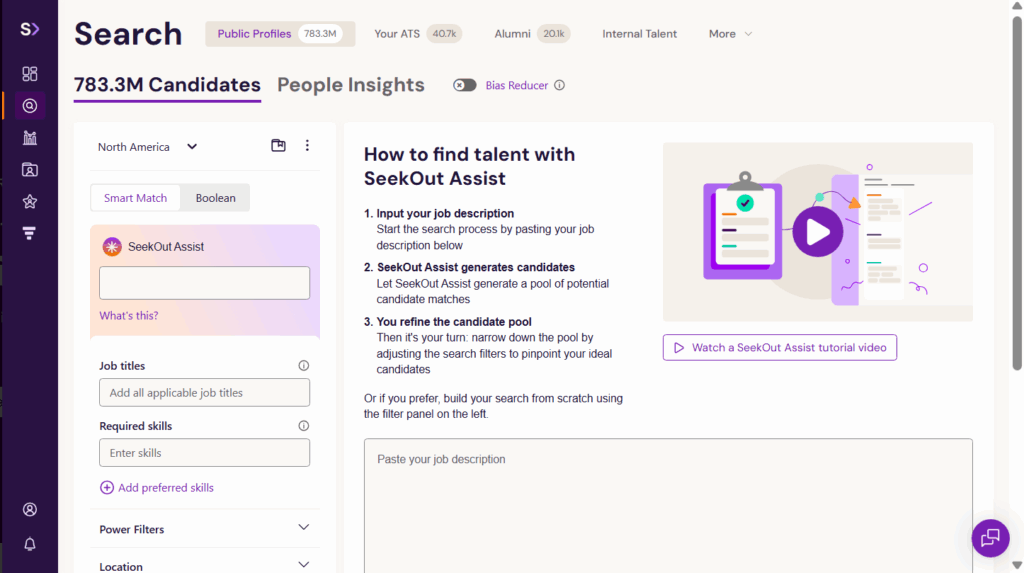This screenshot has height=573, width=1024.
Task: Switch to the People Insights tab
Action: [351, 85]
